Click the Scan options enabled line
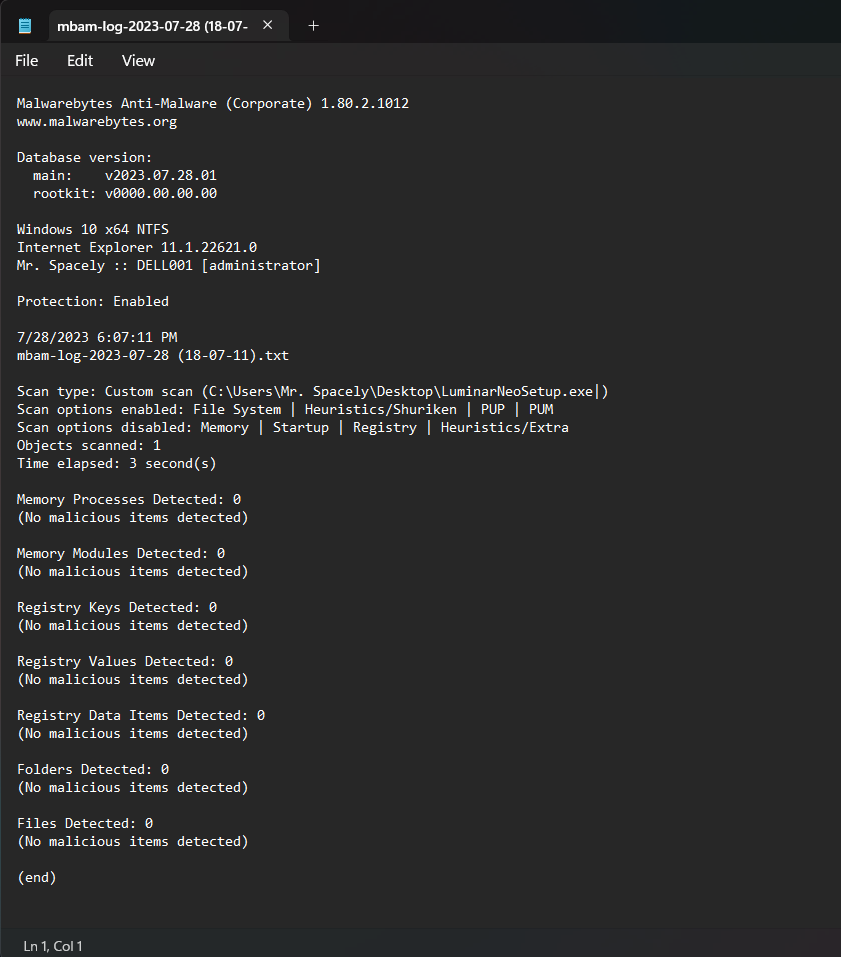This screenshot has height=957, width=841. [285, 410]
